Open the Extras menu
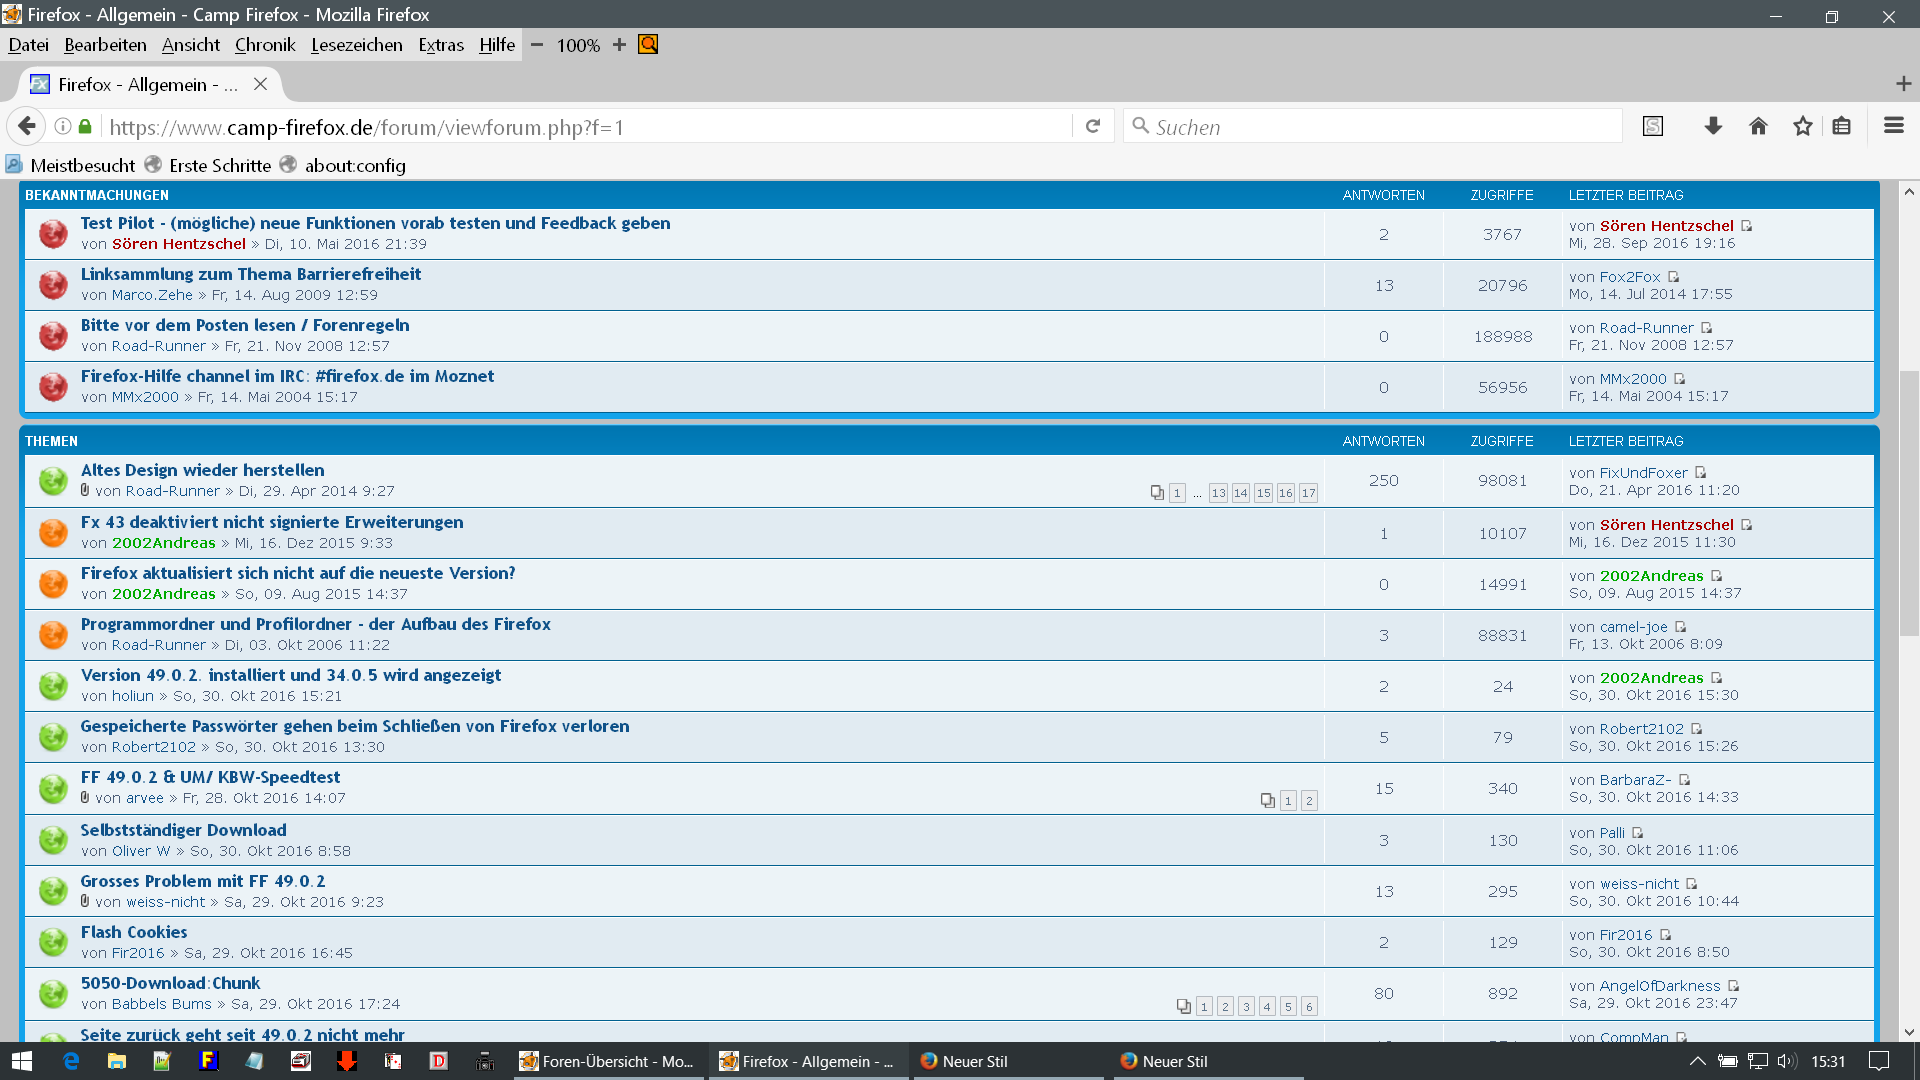 click(x=441, y=45)
